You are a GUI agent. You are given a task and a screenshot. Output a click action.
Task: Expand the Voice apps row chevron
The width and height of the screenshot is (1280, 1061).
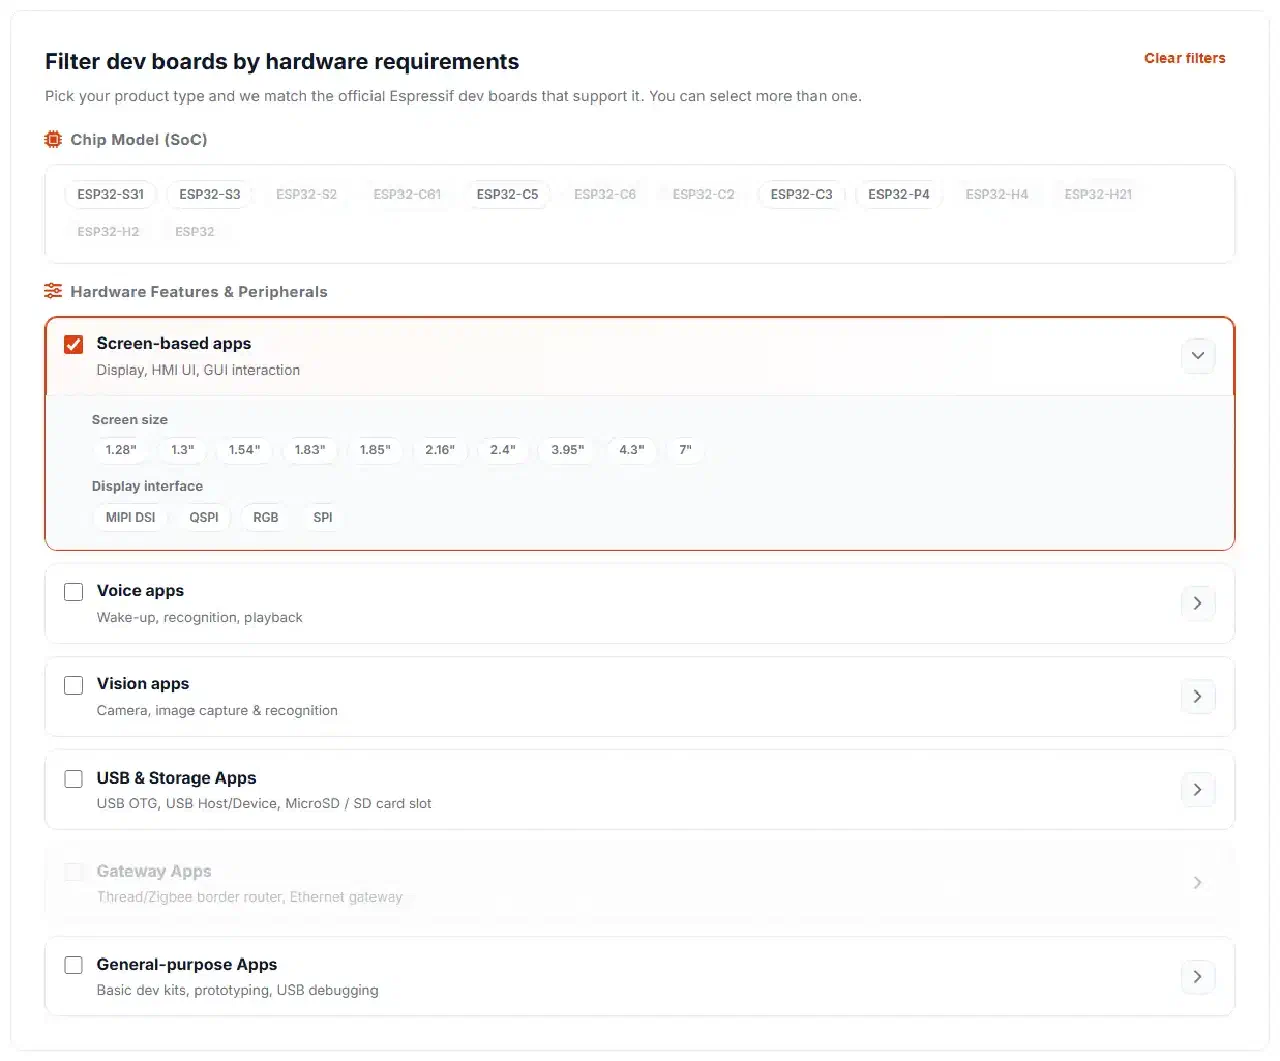(x=1198, y=603)
